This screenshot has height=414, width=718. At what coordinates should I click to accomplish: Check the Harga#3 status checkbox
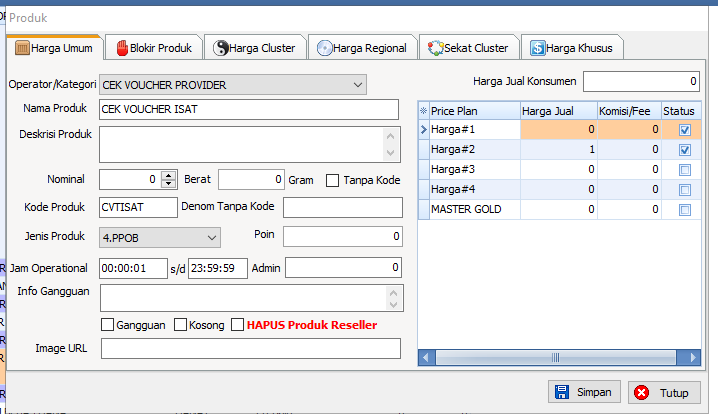coord(685,170)
